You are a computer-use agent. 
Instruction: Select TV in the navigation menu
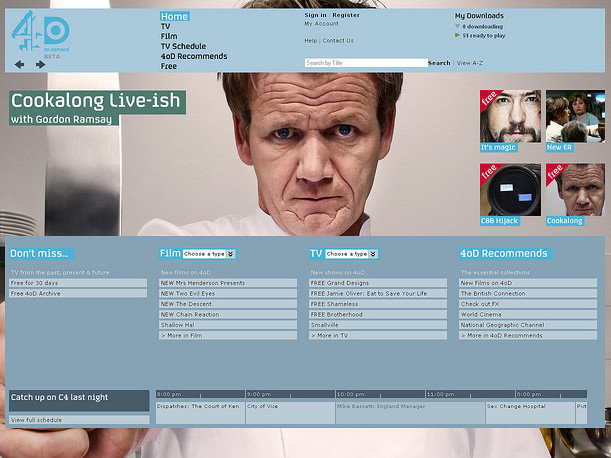(x=166, y=27)
